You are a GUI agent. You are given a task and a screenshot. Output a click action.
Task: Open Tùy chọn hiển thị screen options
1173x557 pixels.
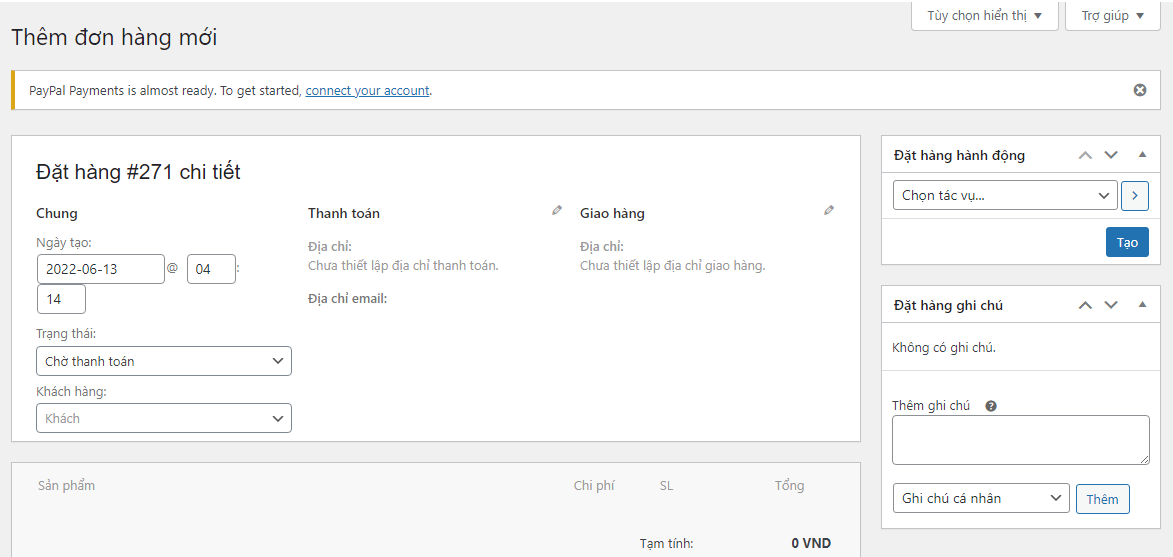[x=984, y=16]
